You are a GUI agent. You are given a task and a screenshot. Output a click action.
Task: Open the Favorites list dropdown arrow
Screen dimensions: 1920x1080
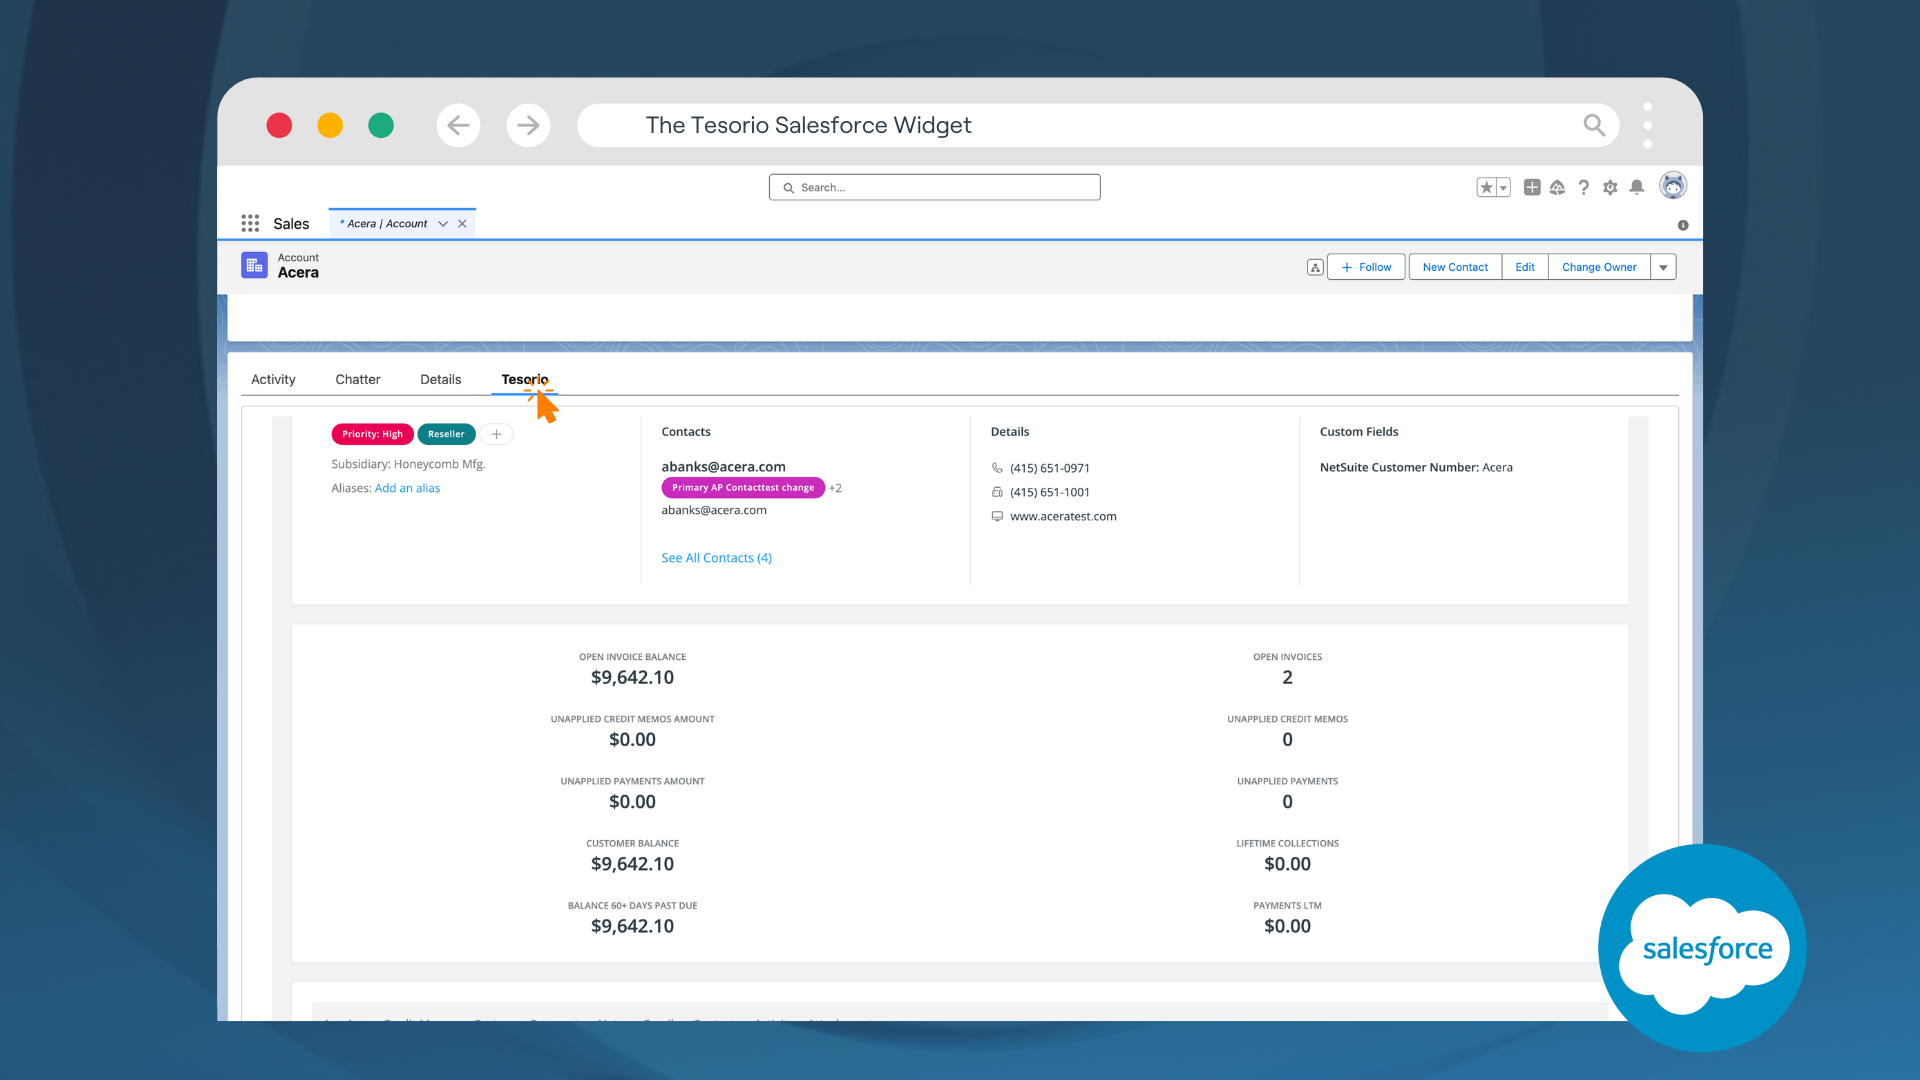pyautogui.click(x=1503, y=187)
